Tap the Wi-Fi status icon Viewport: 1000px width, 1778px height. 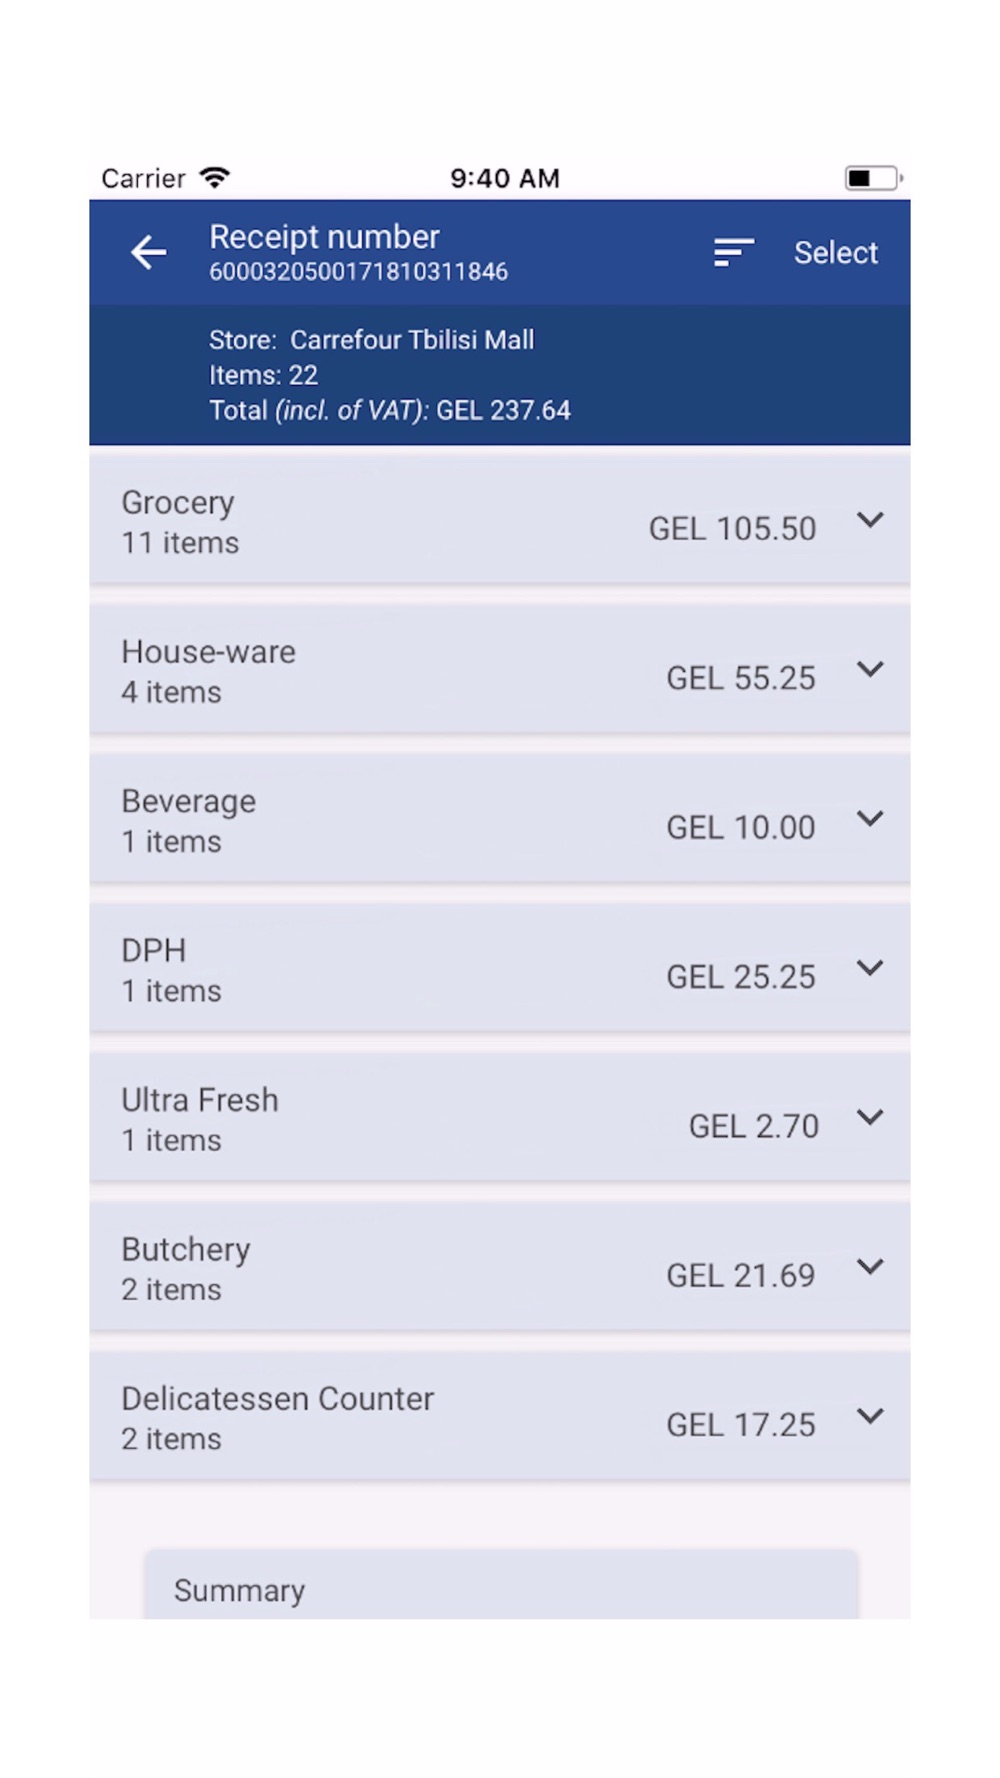(215, 178)
